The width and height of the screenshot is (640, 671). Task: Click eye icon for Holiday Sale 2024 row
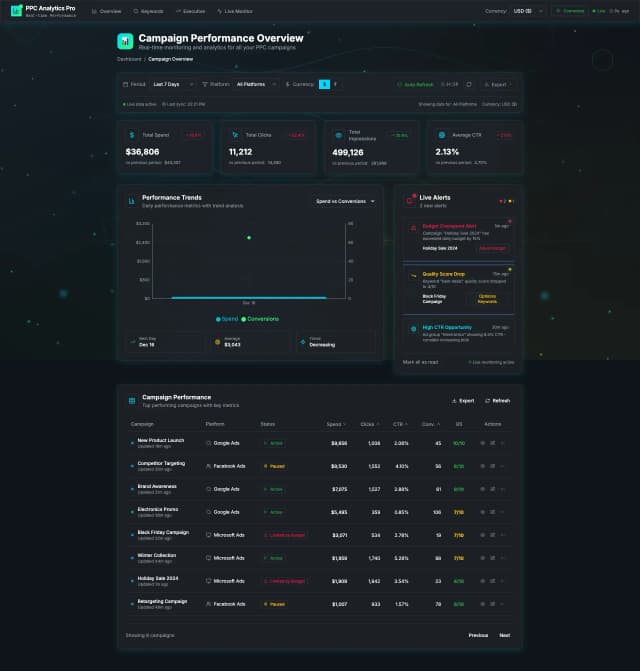click(483, 581)
